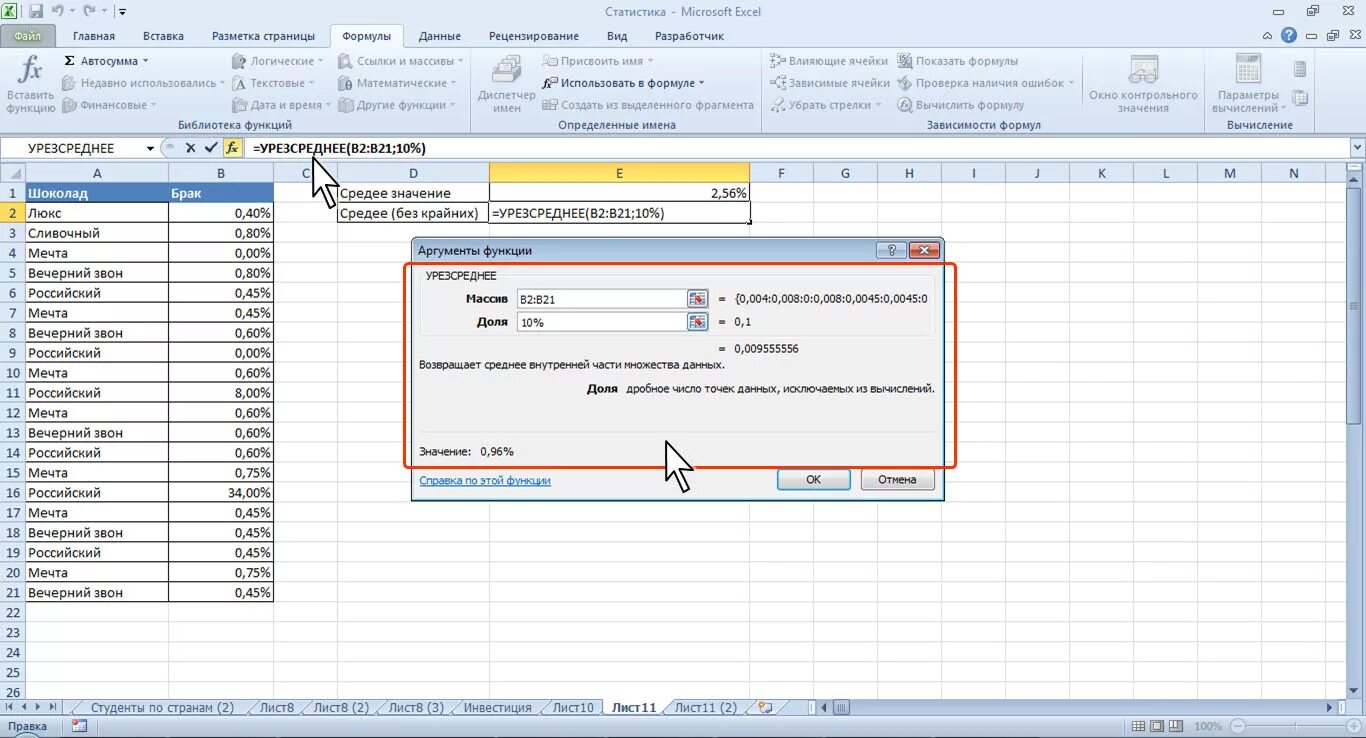Open sheet tab Лист10

point(573,707)
